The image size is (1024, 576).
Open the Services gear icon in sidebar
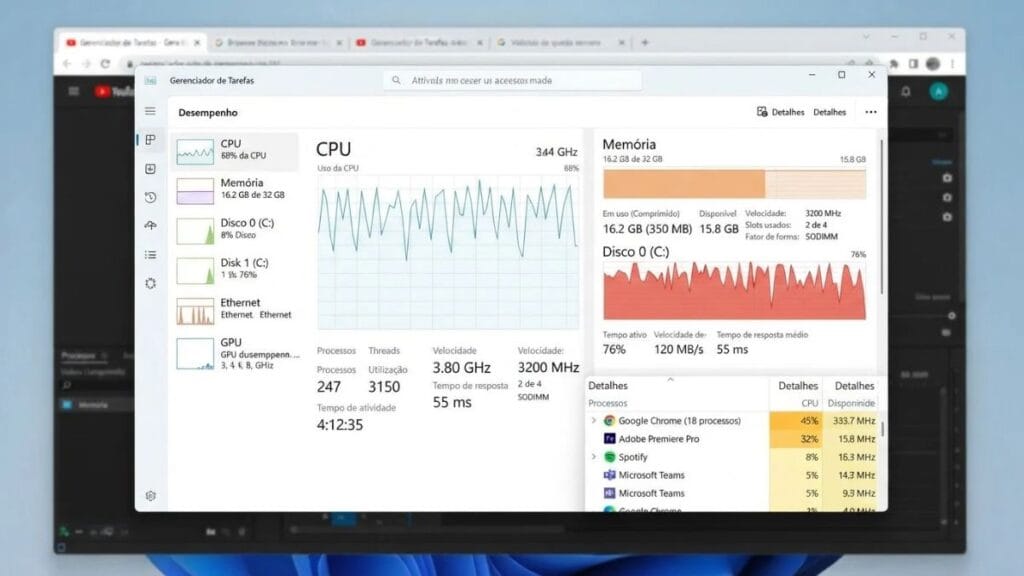[x=150, y=283]
